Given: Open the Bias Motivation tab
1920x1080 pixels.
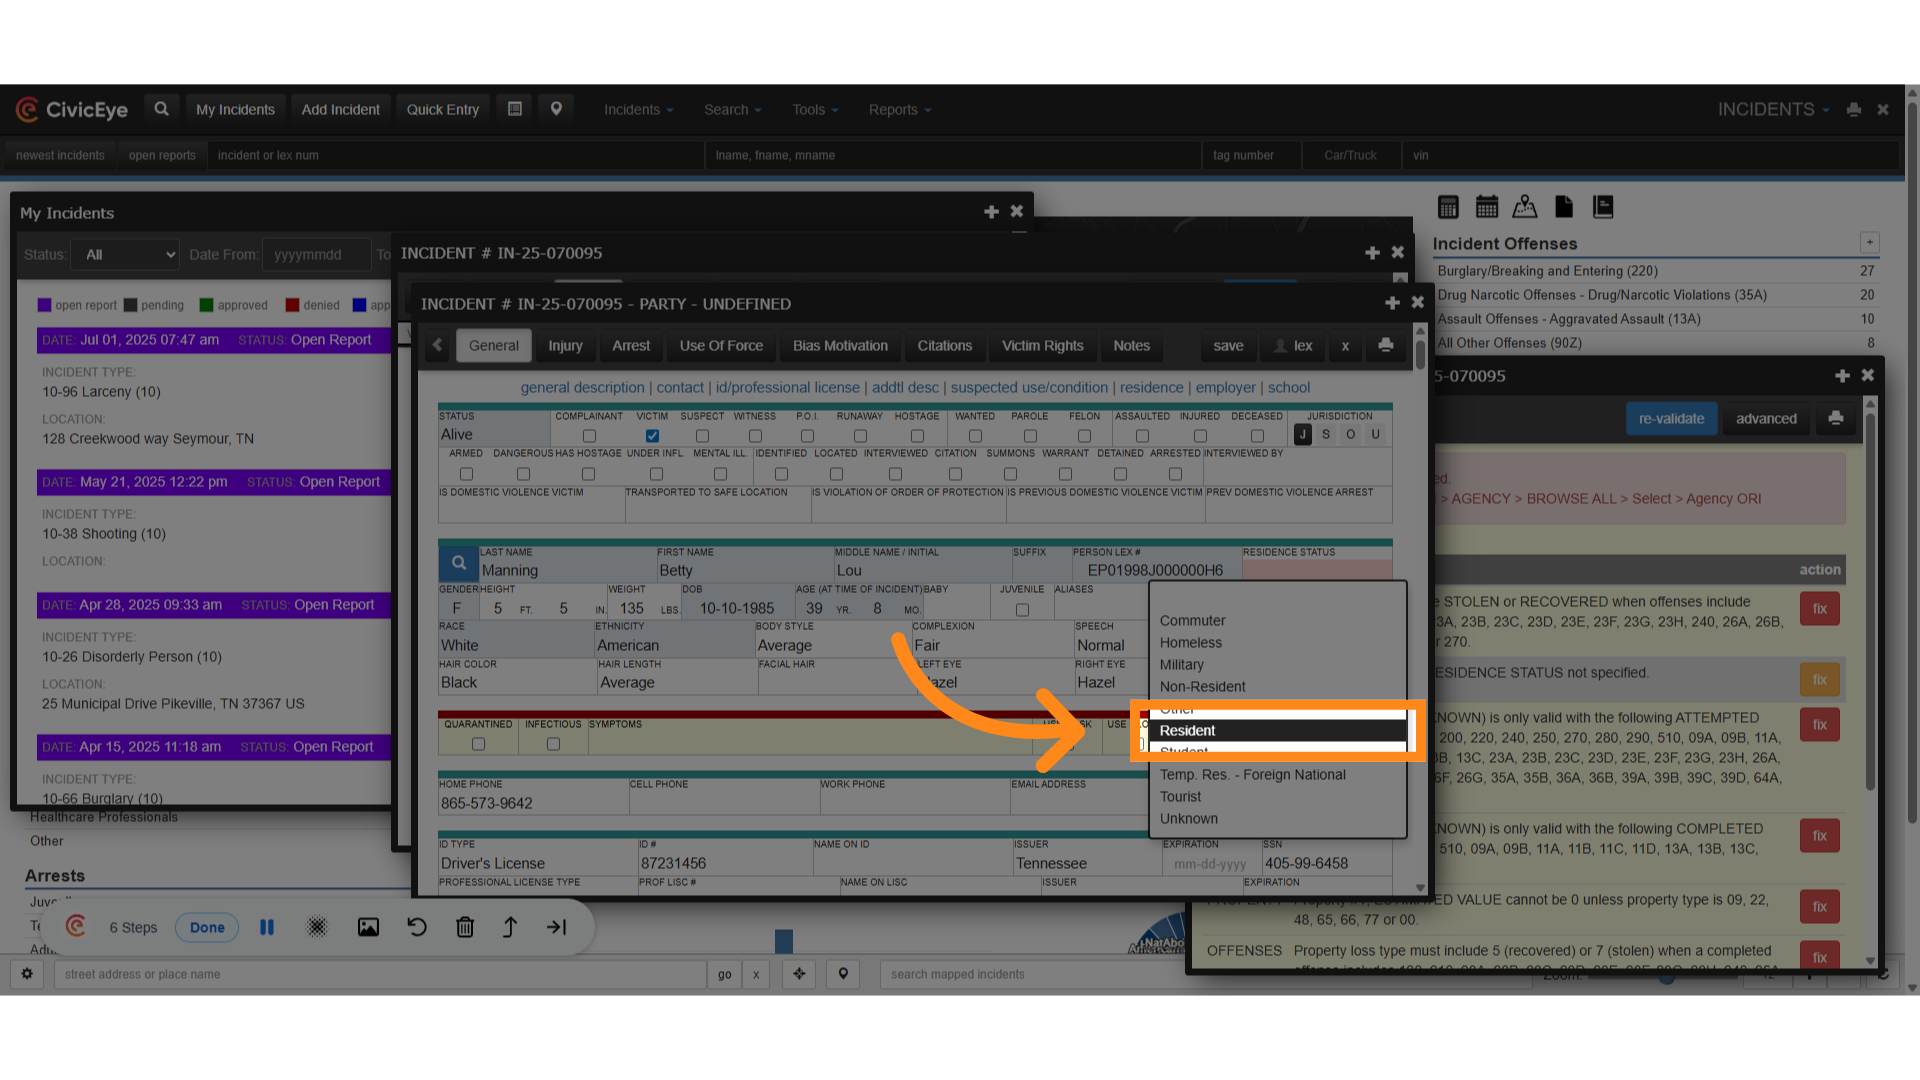Looking at the screenshot, I should [x=840, y=345].
